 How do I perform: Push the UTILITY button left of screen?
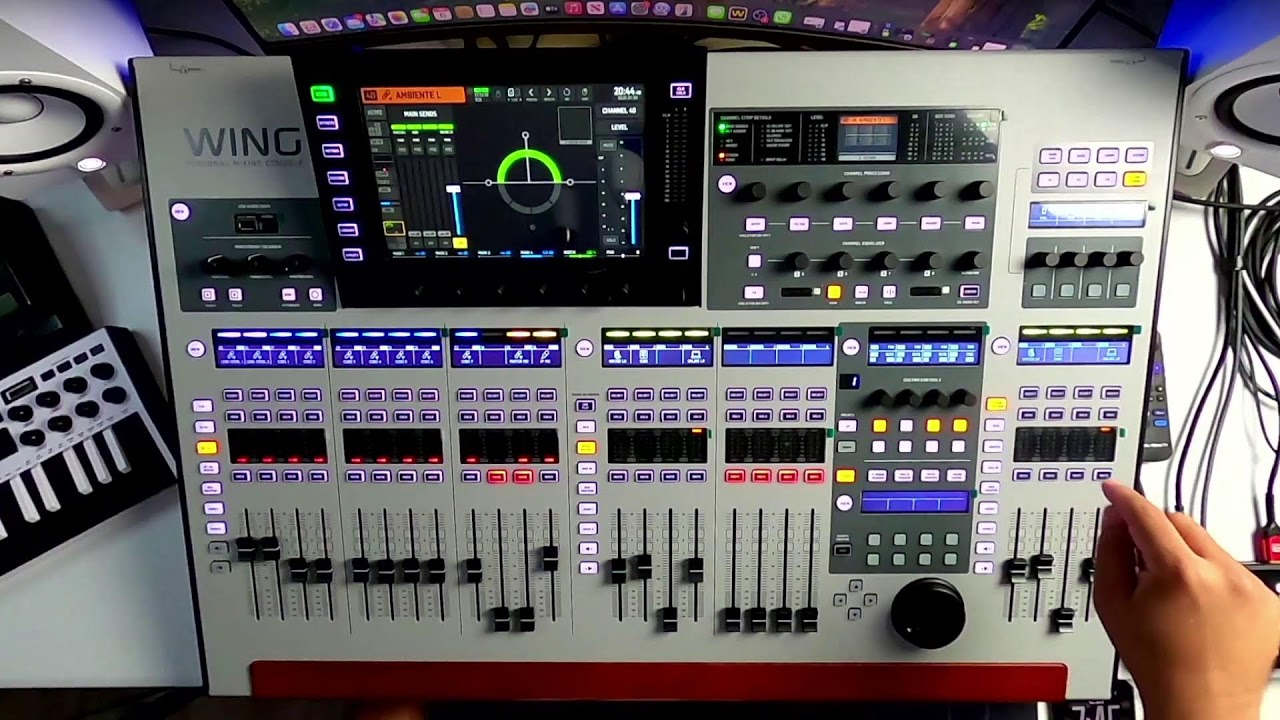pyautogui.click(x=350, y=256)
